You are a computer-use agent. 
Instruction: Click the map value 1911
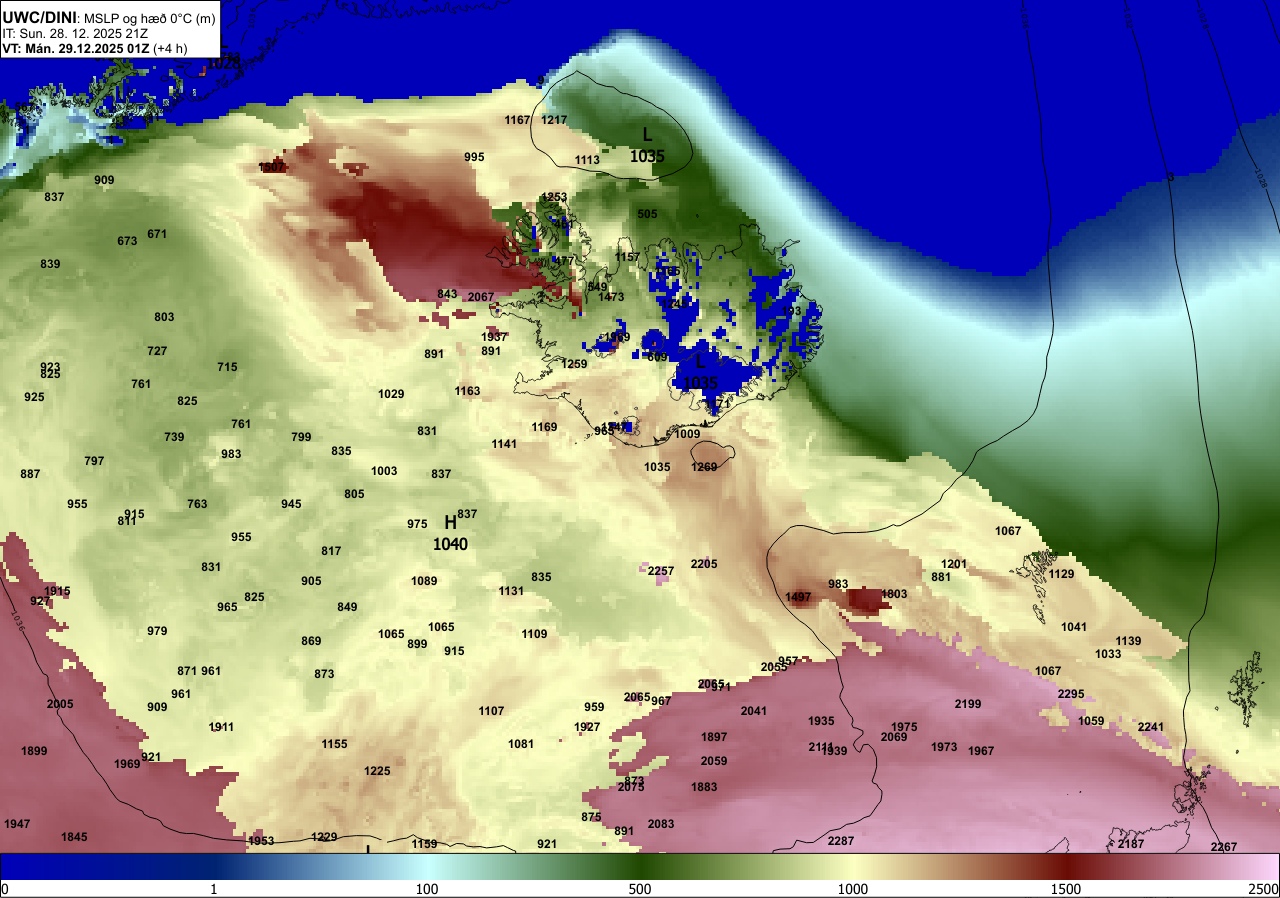tap(221, 727)
